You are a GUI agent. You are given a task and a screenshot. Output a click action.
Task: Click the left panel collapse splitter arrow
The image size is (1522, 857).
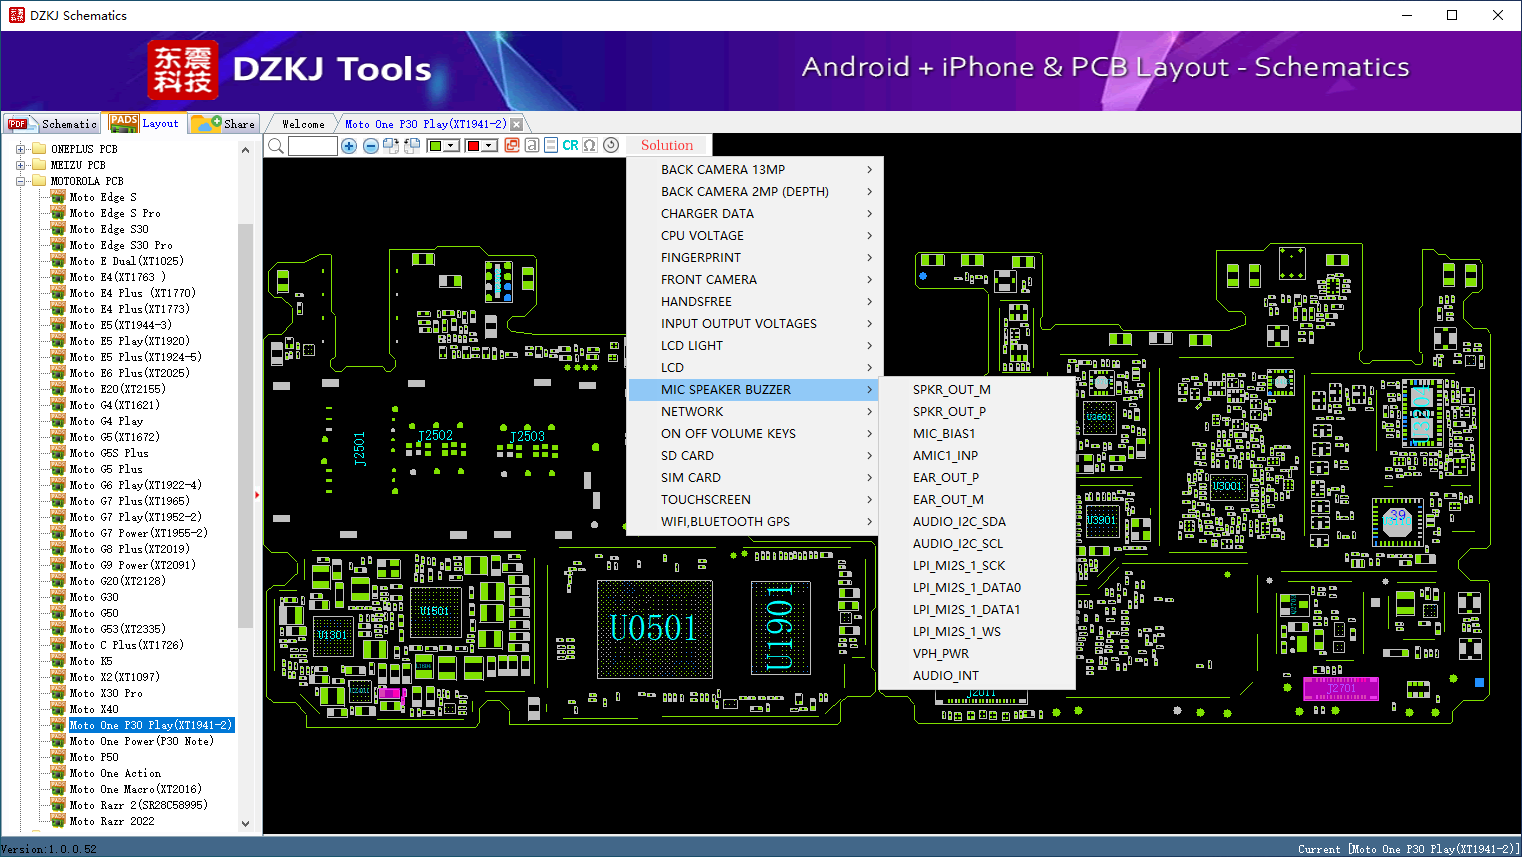[257, 494]
